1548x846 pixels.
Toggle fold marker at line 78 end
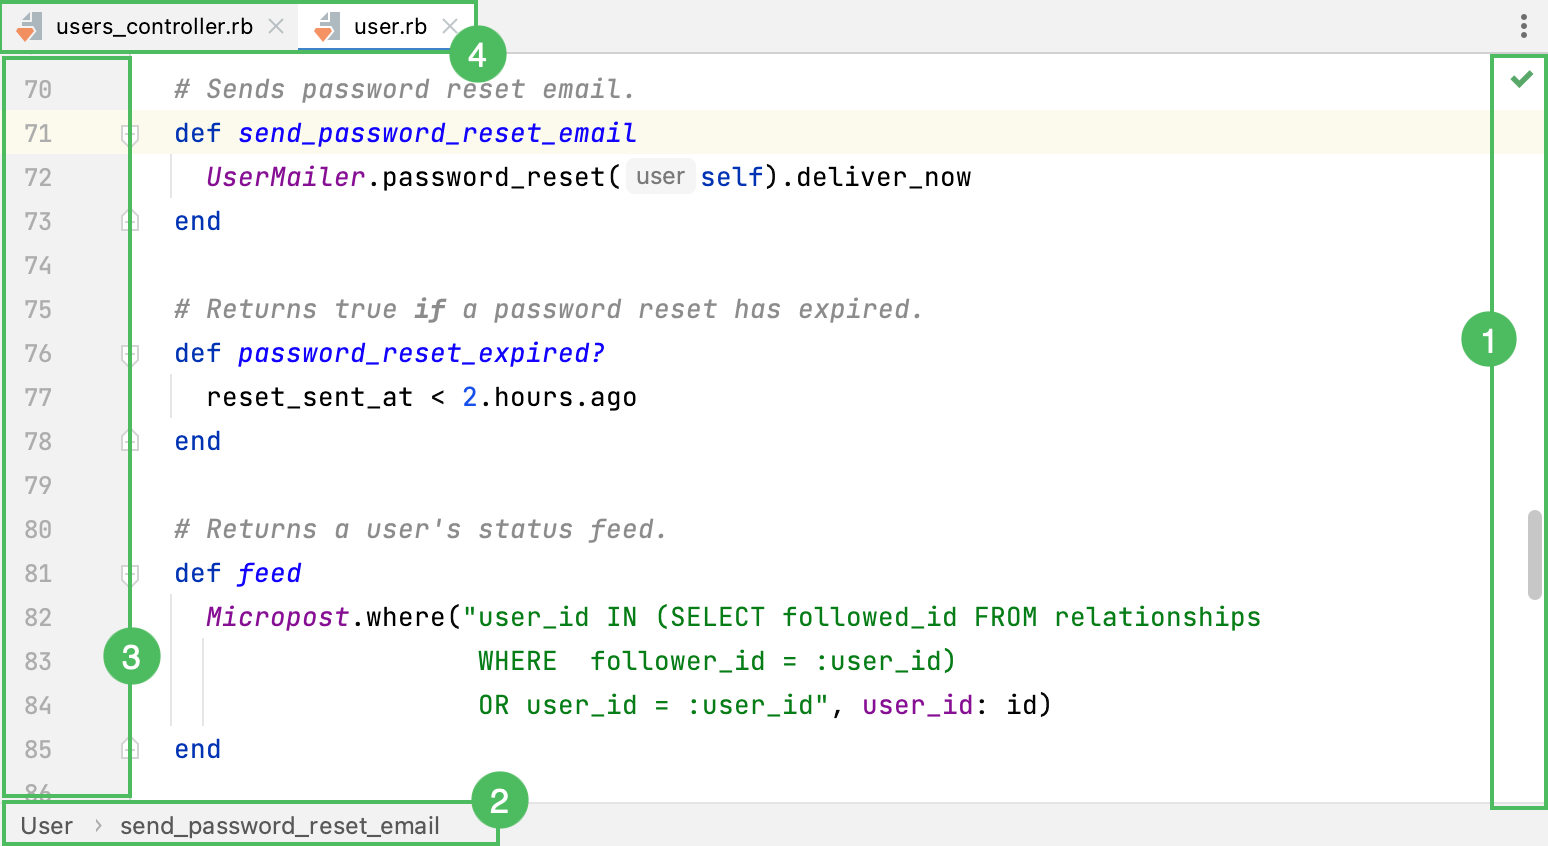pos(130,441)
